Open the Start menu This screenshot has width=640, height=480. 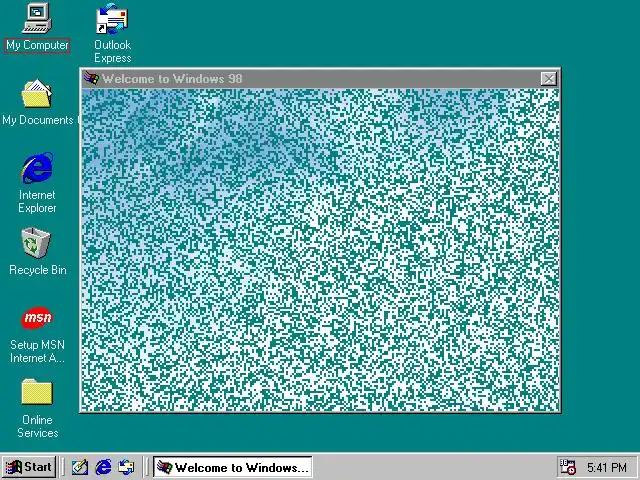29,467
